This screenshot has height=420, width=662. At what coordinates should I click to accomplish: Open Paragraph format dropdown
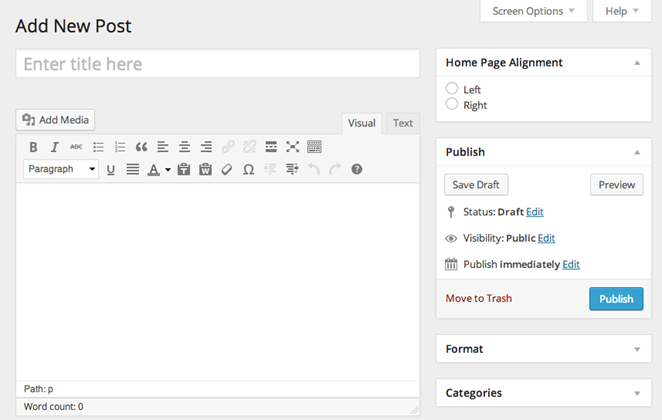pyautogui.click(x=61, y=169)
